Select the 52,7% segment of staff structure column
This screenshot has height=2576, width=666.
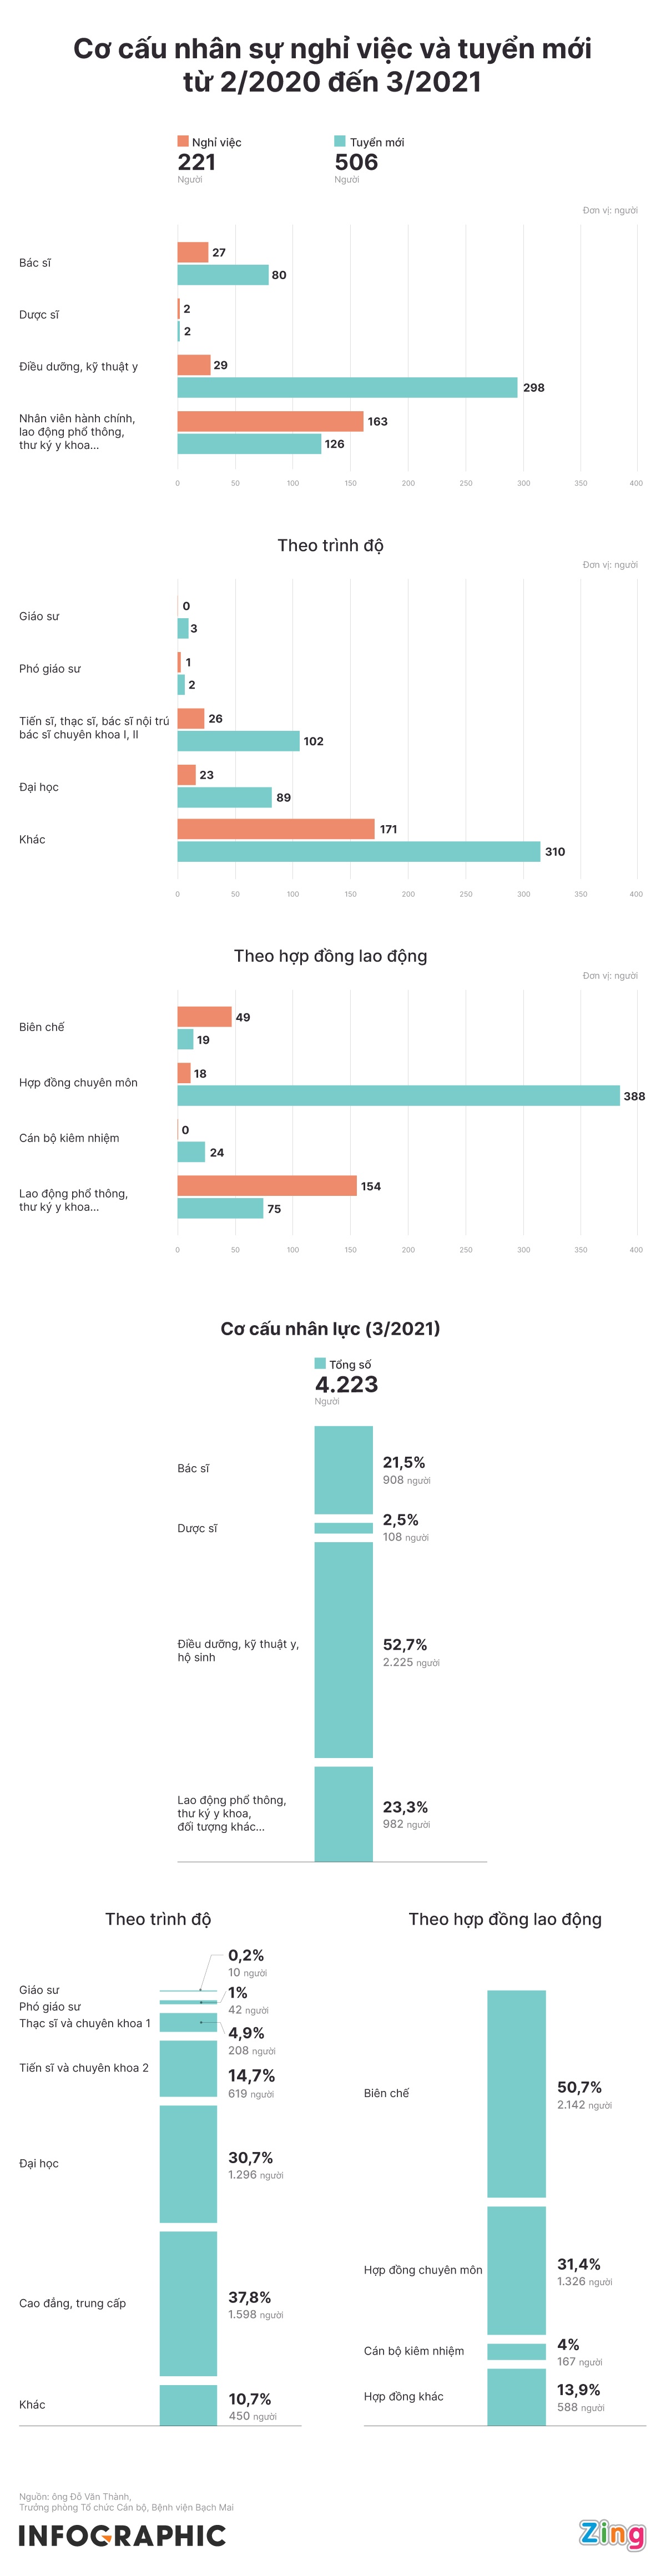pyautogui.click(x=343, y=1650)
